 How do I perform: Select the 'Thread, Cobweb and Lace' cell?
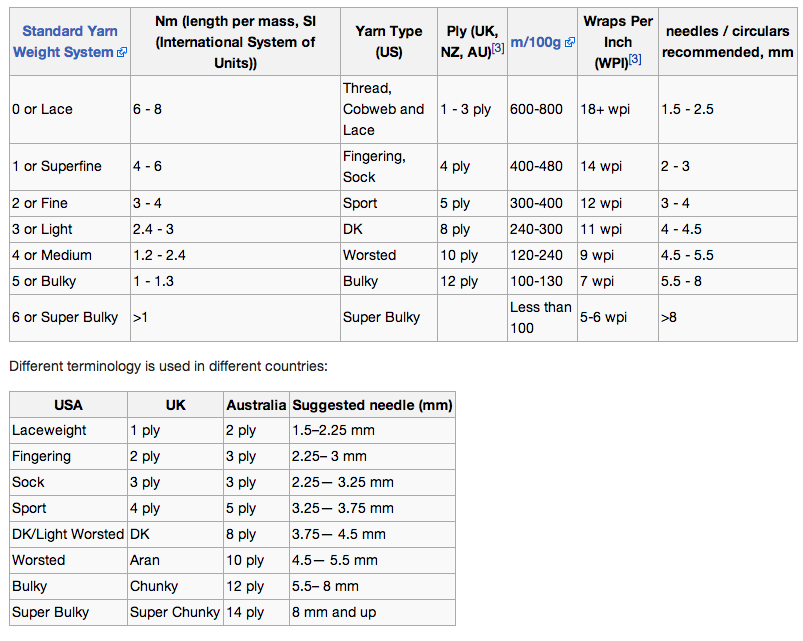389,110
